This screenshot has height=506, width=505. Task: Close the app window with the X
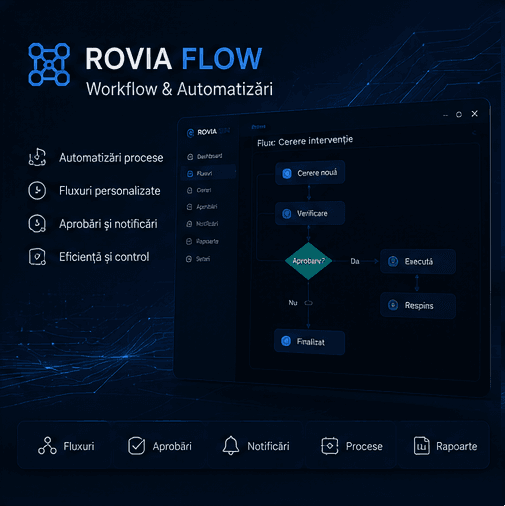(474, 114)
